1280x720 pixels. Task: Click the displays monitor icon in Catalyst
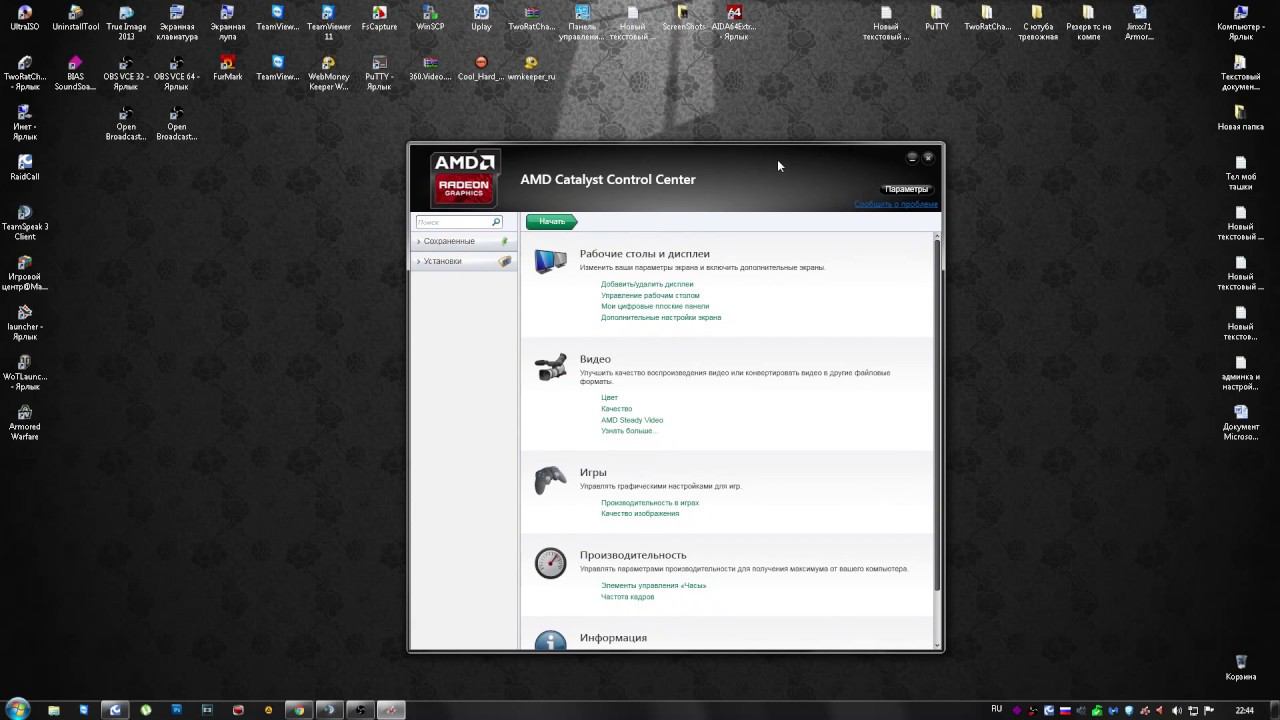pyautogui.click(x=550, y=261)
